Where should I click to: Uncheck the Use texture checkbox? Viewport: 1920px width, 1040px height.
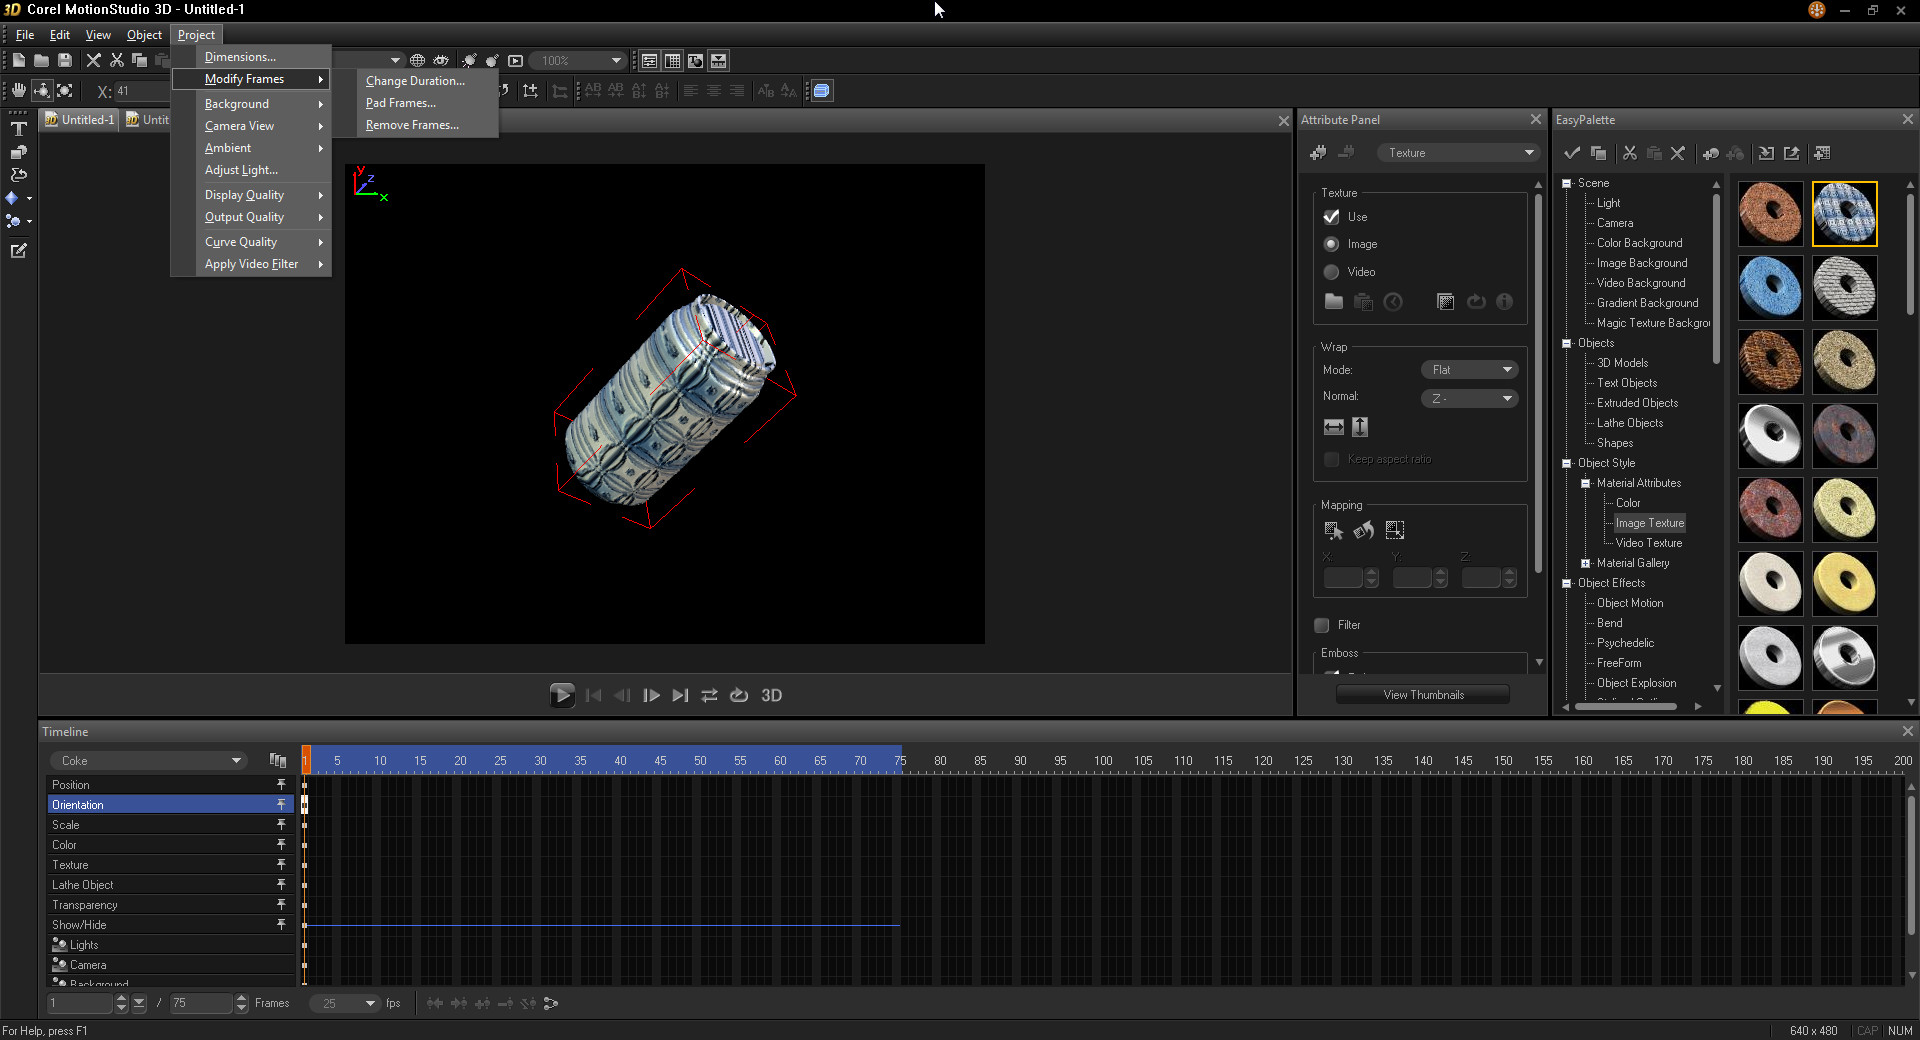[x=1331, y=217]
